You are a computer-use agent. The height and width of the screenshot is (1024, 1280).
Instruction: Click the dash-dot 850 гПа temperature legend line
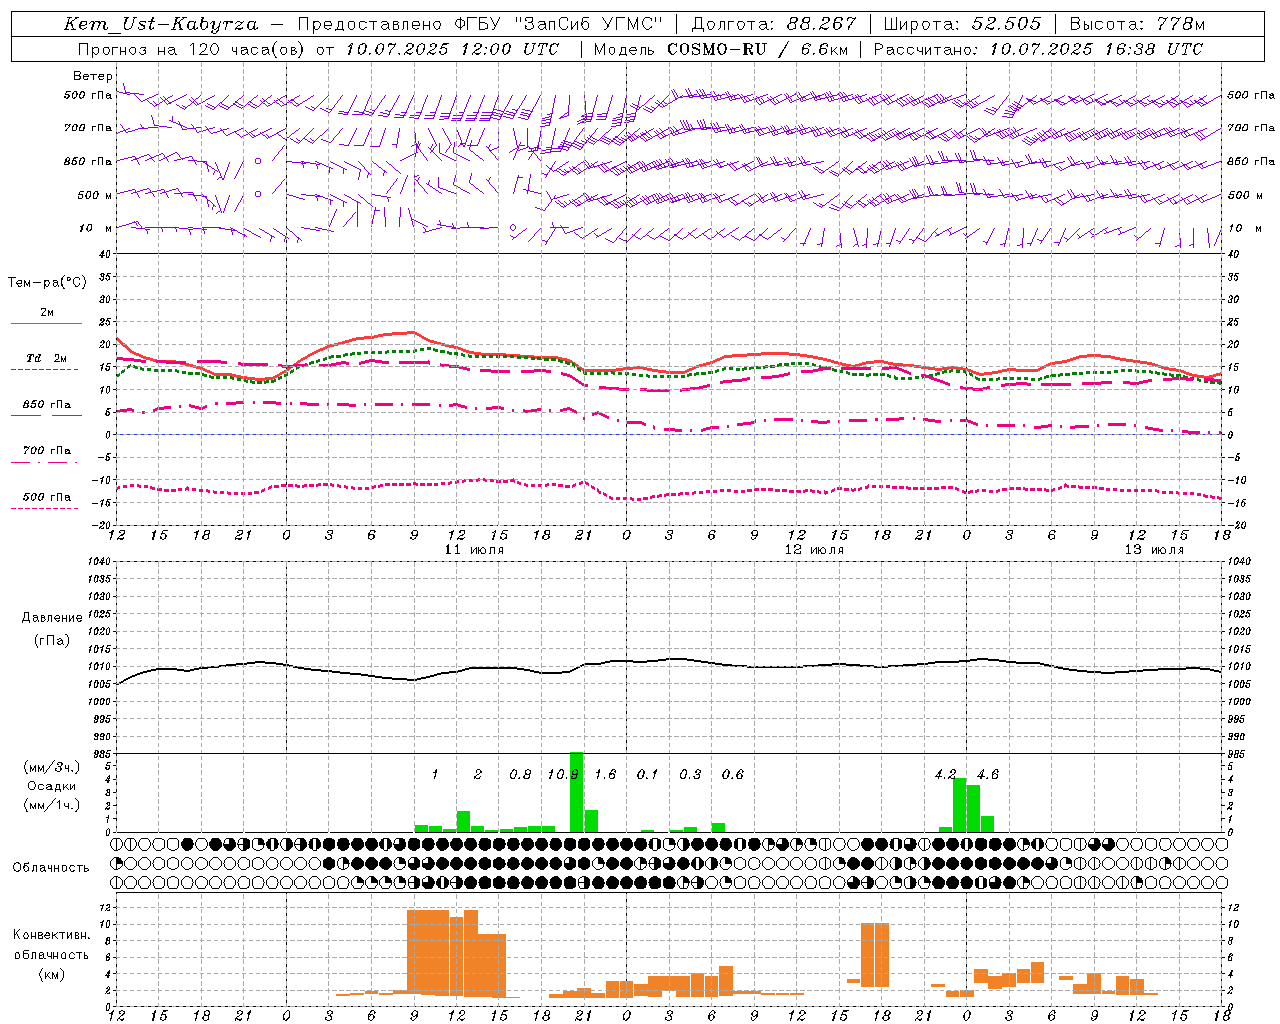[46, 416]
